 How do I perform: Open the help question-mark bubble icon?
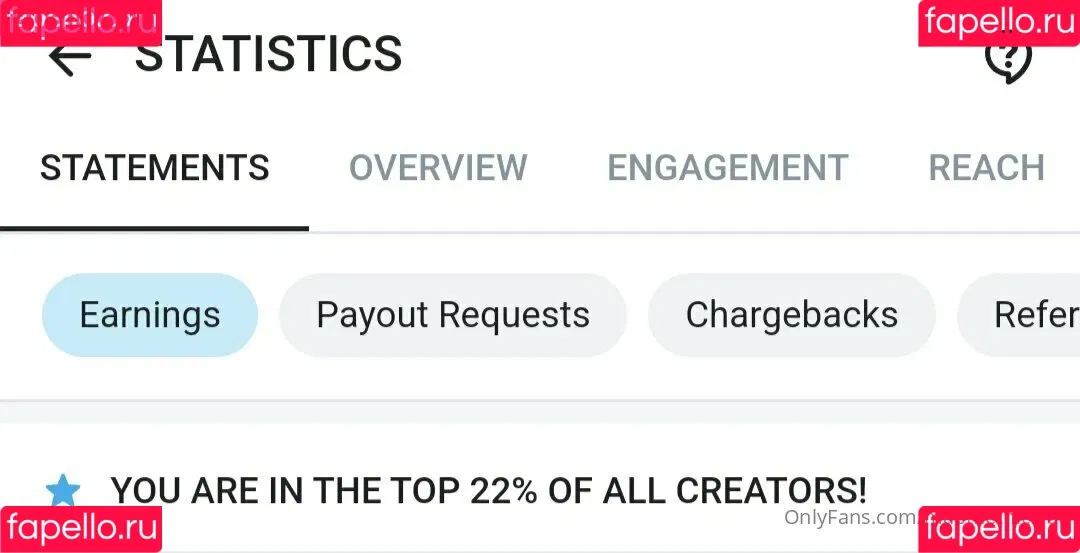click(1008, 61)
